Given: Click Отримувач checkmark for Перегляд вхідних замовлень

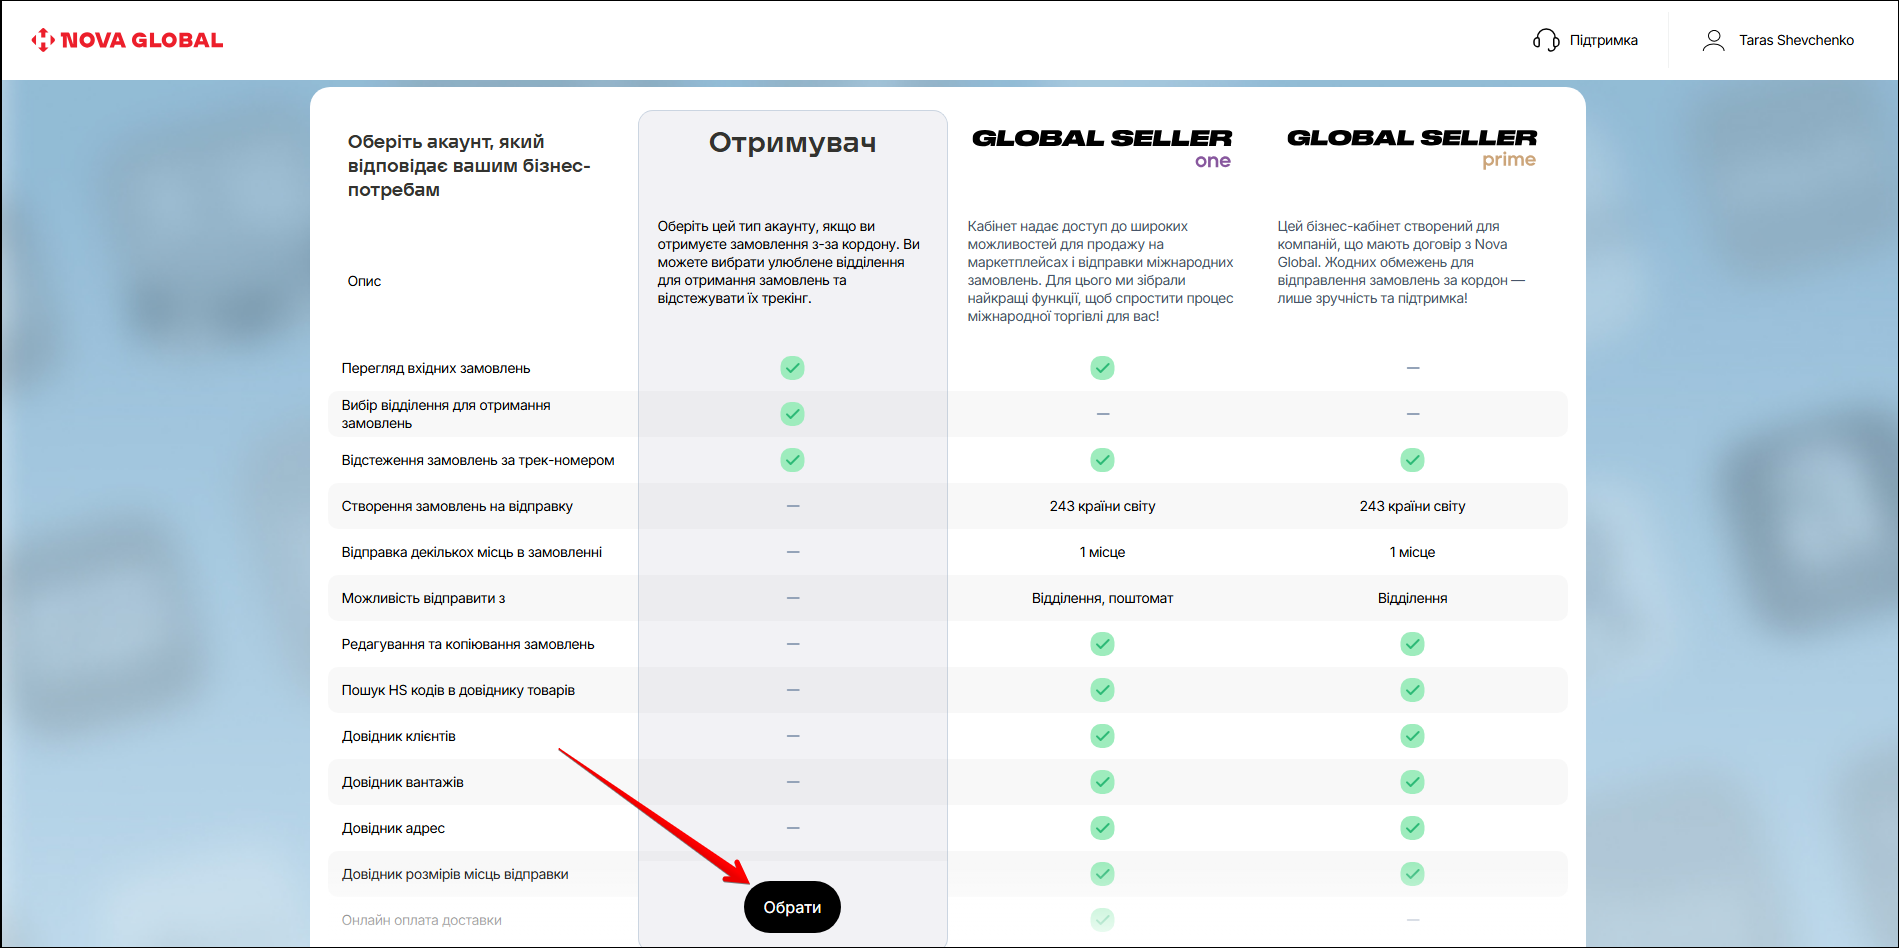Looking at the screenshot, I should coord(792,368).
